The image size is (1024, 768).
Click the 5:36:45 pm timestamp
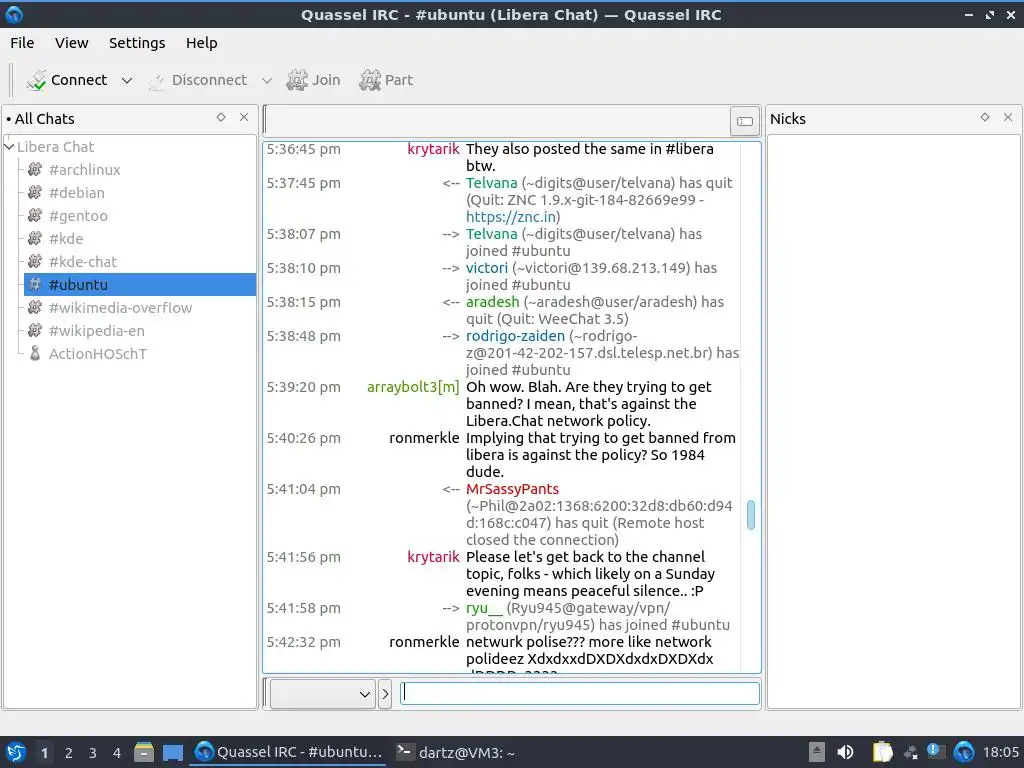click(x=304, y=149)
